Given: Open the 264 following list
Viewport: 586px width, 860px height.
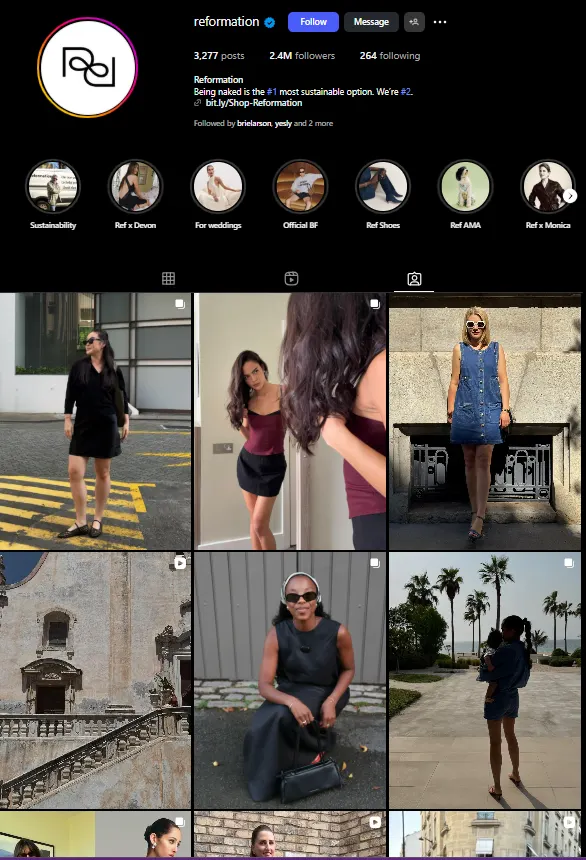Looking at the screenshot, I should pyautogui.click(x=390, y=55).
